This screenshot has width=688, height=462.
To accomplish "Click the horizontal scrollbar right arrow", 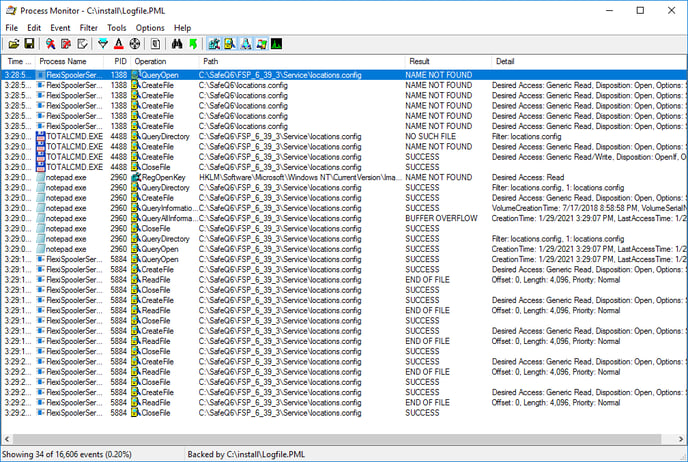I will tap(681, 439).
